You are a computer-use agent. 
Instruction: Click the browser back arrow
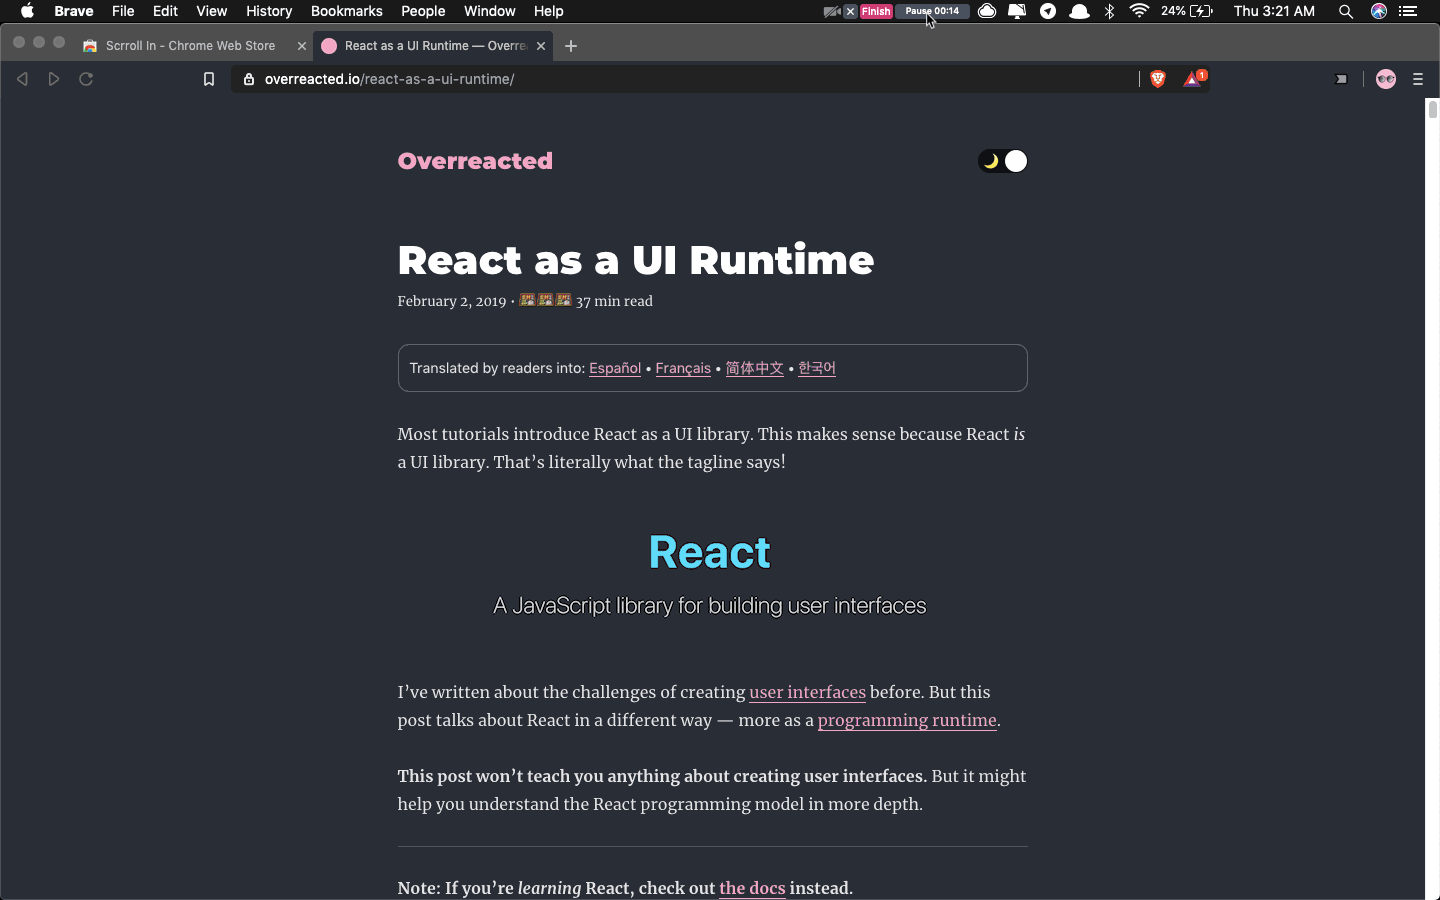coord(22,79)
